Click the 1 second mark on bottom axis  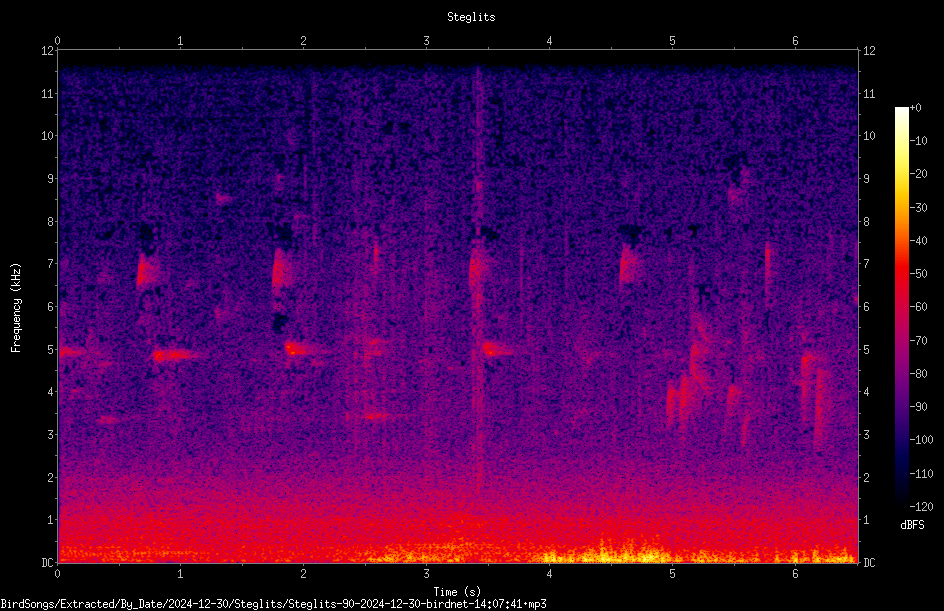[180, 574]
